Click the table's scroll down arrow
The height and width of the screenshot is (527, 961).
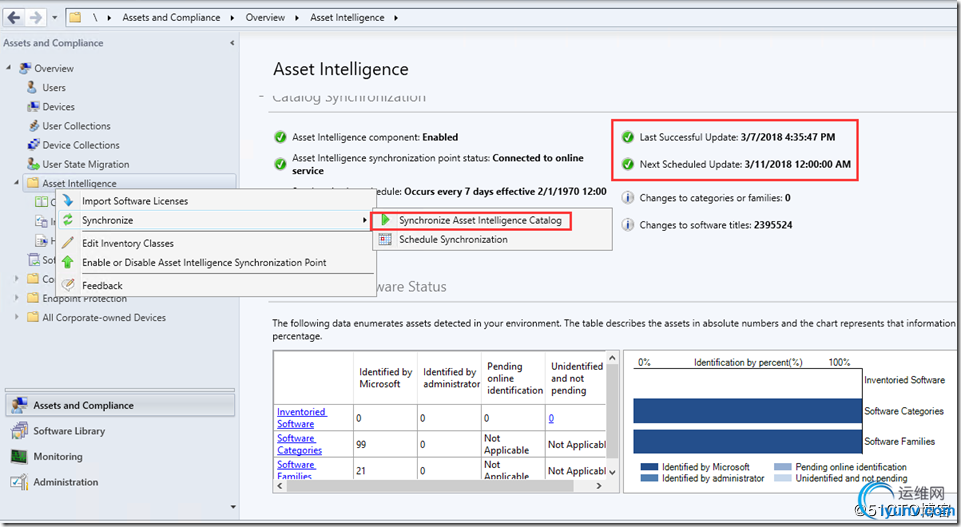point(612,472)
